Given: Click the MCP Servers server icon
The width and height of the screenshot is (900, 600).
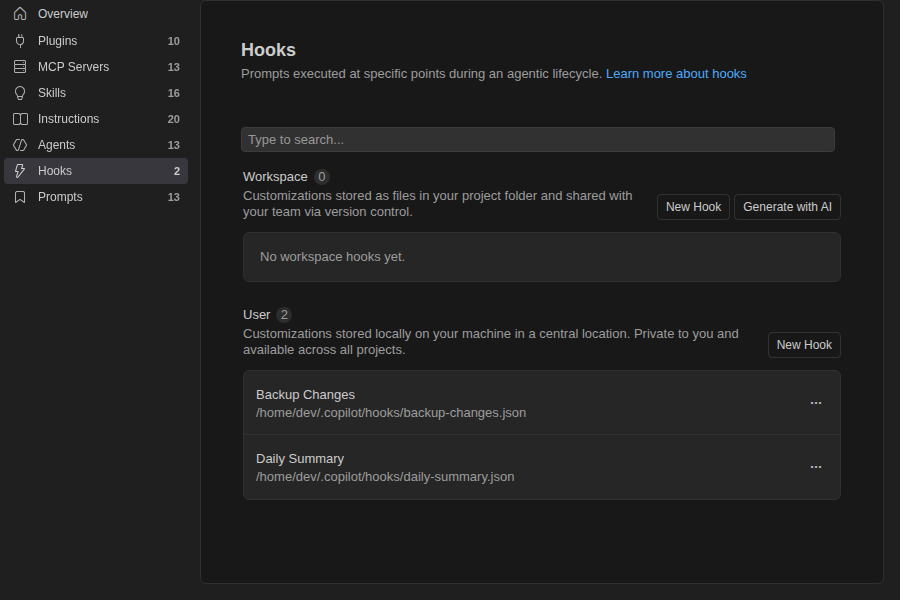Looking at the screenshot, I should (20, 67).
